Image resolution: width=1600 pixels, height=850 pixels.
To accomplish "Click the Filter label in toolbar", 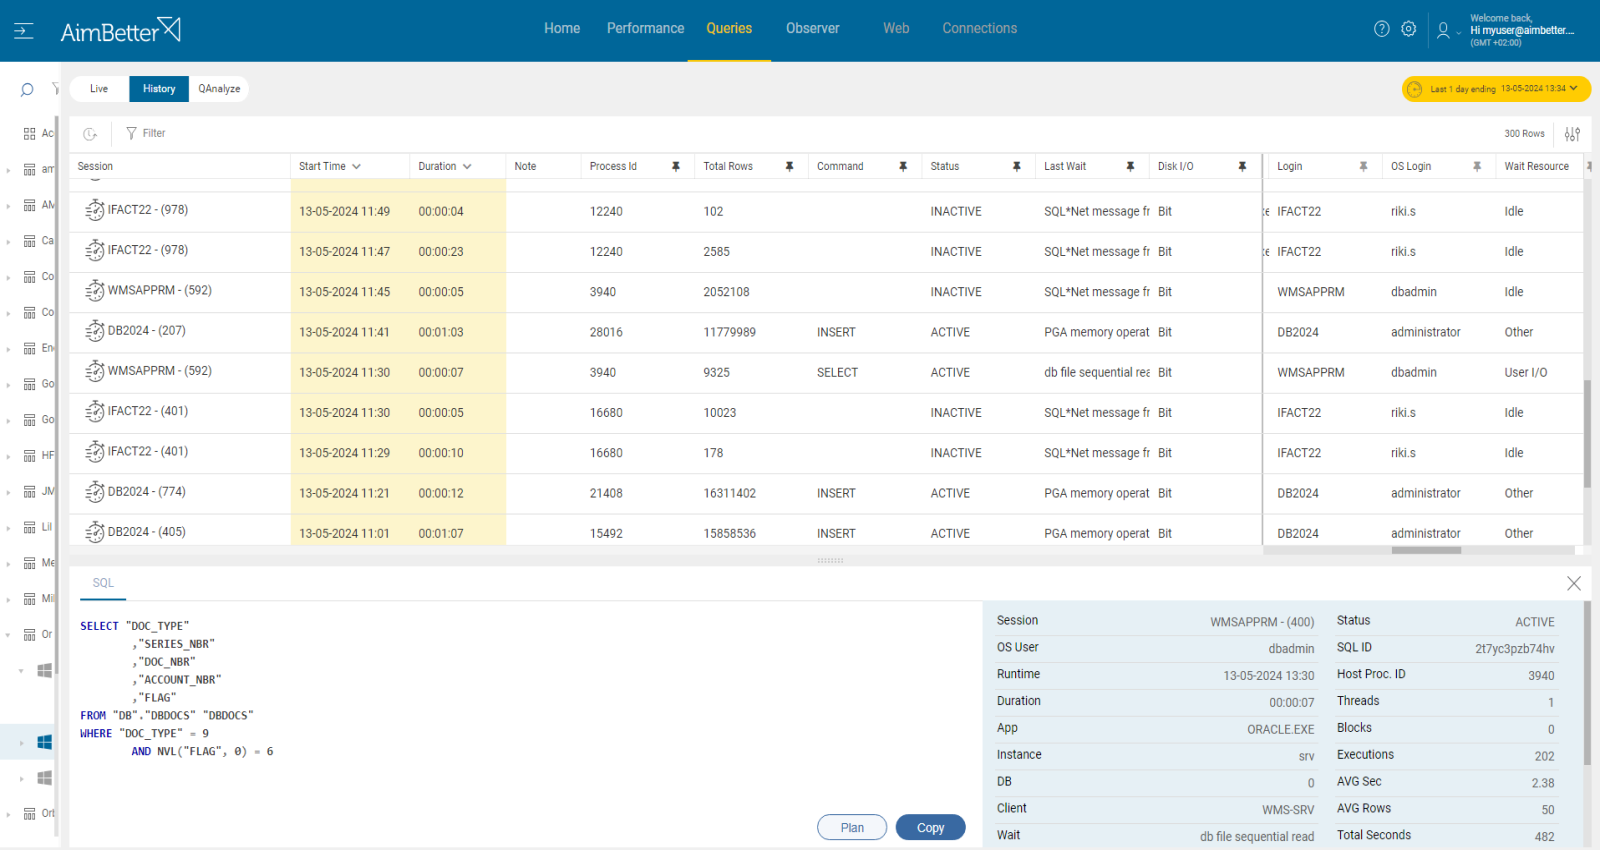I will point(154,133).
